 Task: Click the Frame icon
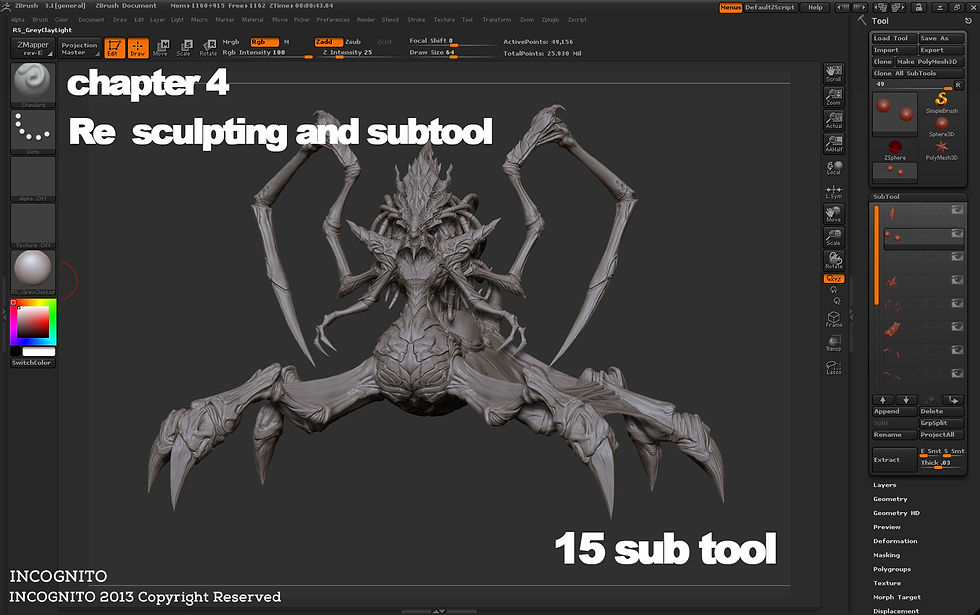834,319
